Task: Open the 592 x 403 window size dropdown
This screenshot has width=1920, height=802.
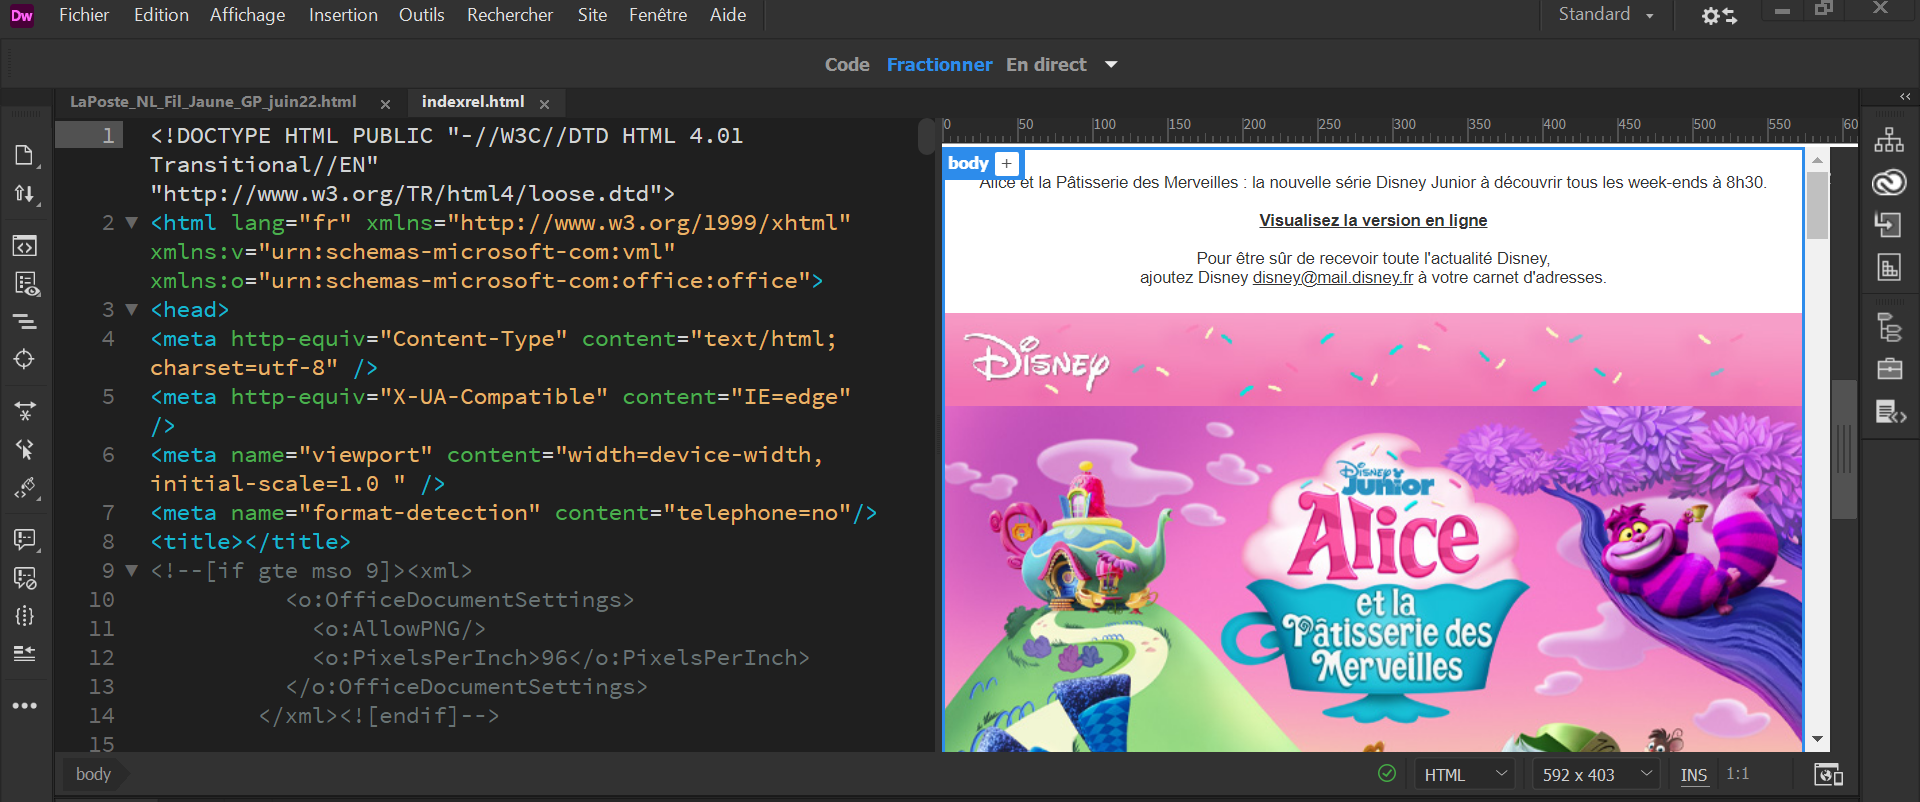Action: point(1597,775)
